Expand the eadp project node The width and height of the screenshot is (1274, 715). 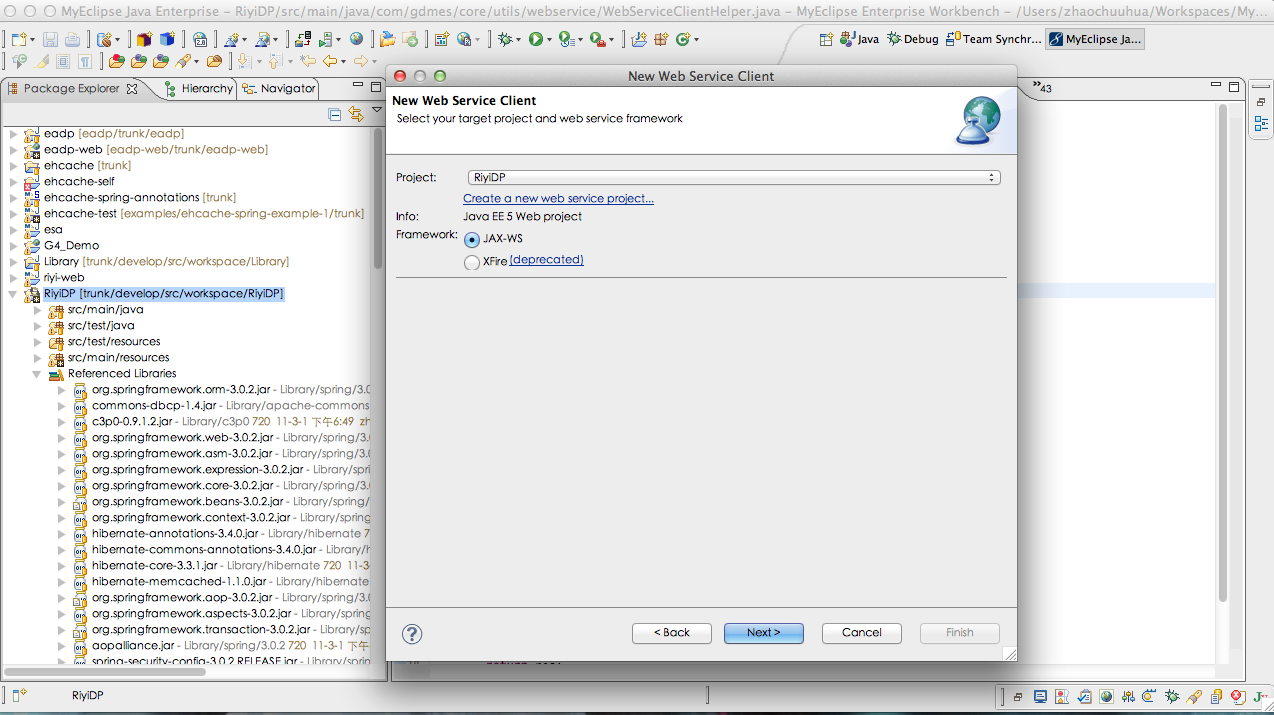[13, 134]
